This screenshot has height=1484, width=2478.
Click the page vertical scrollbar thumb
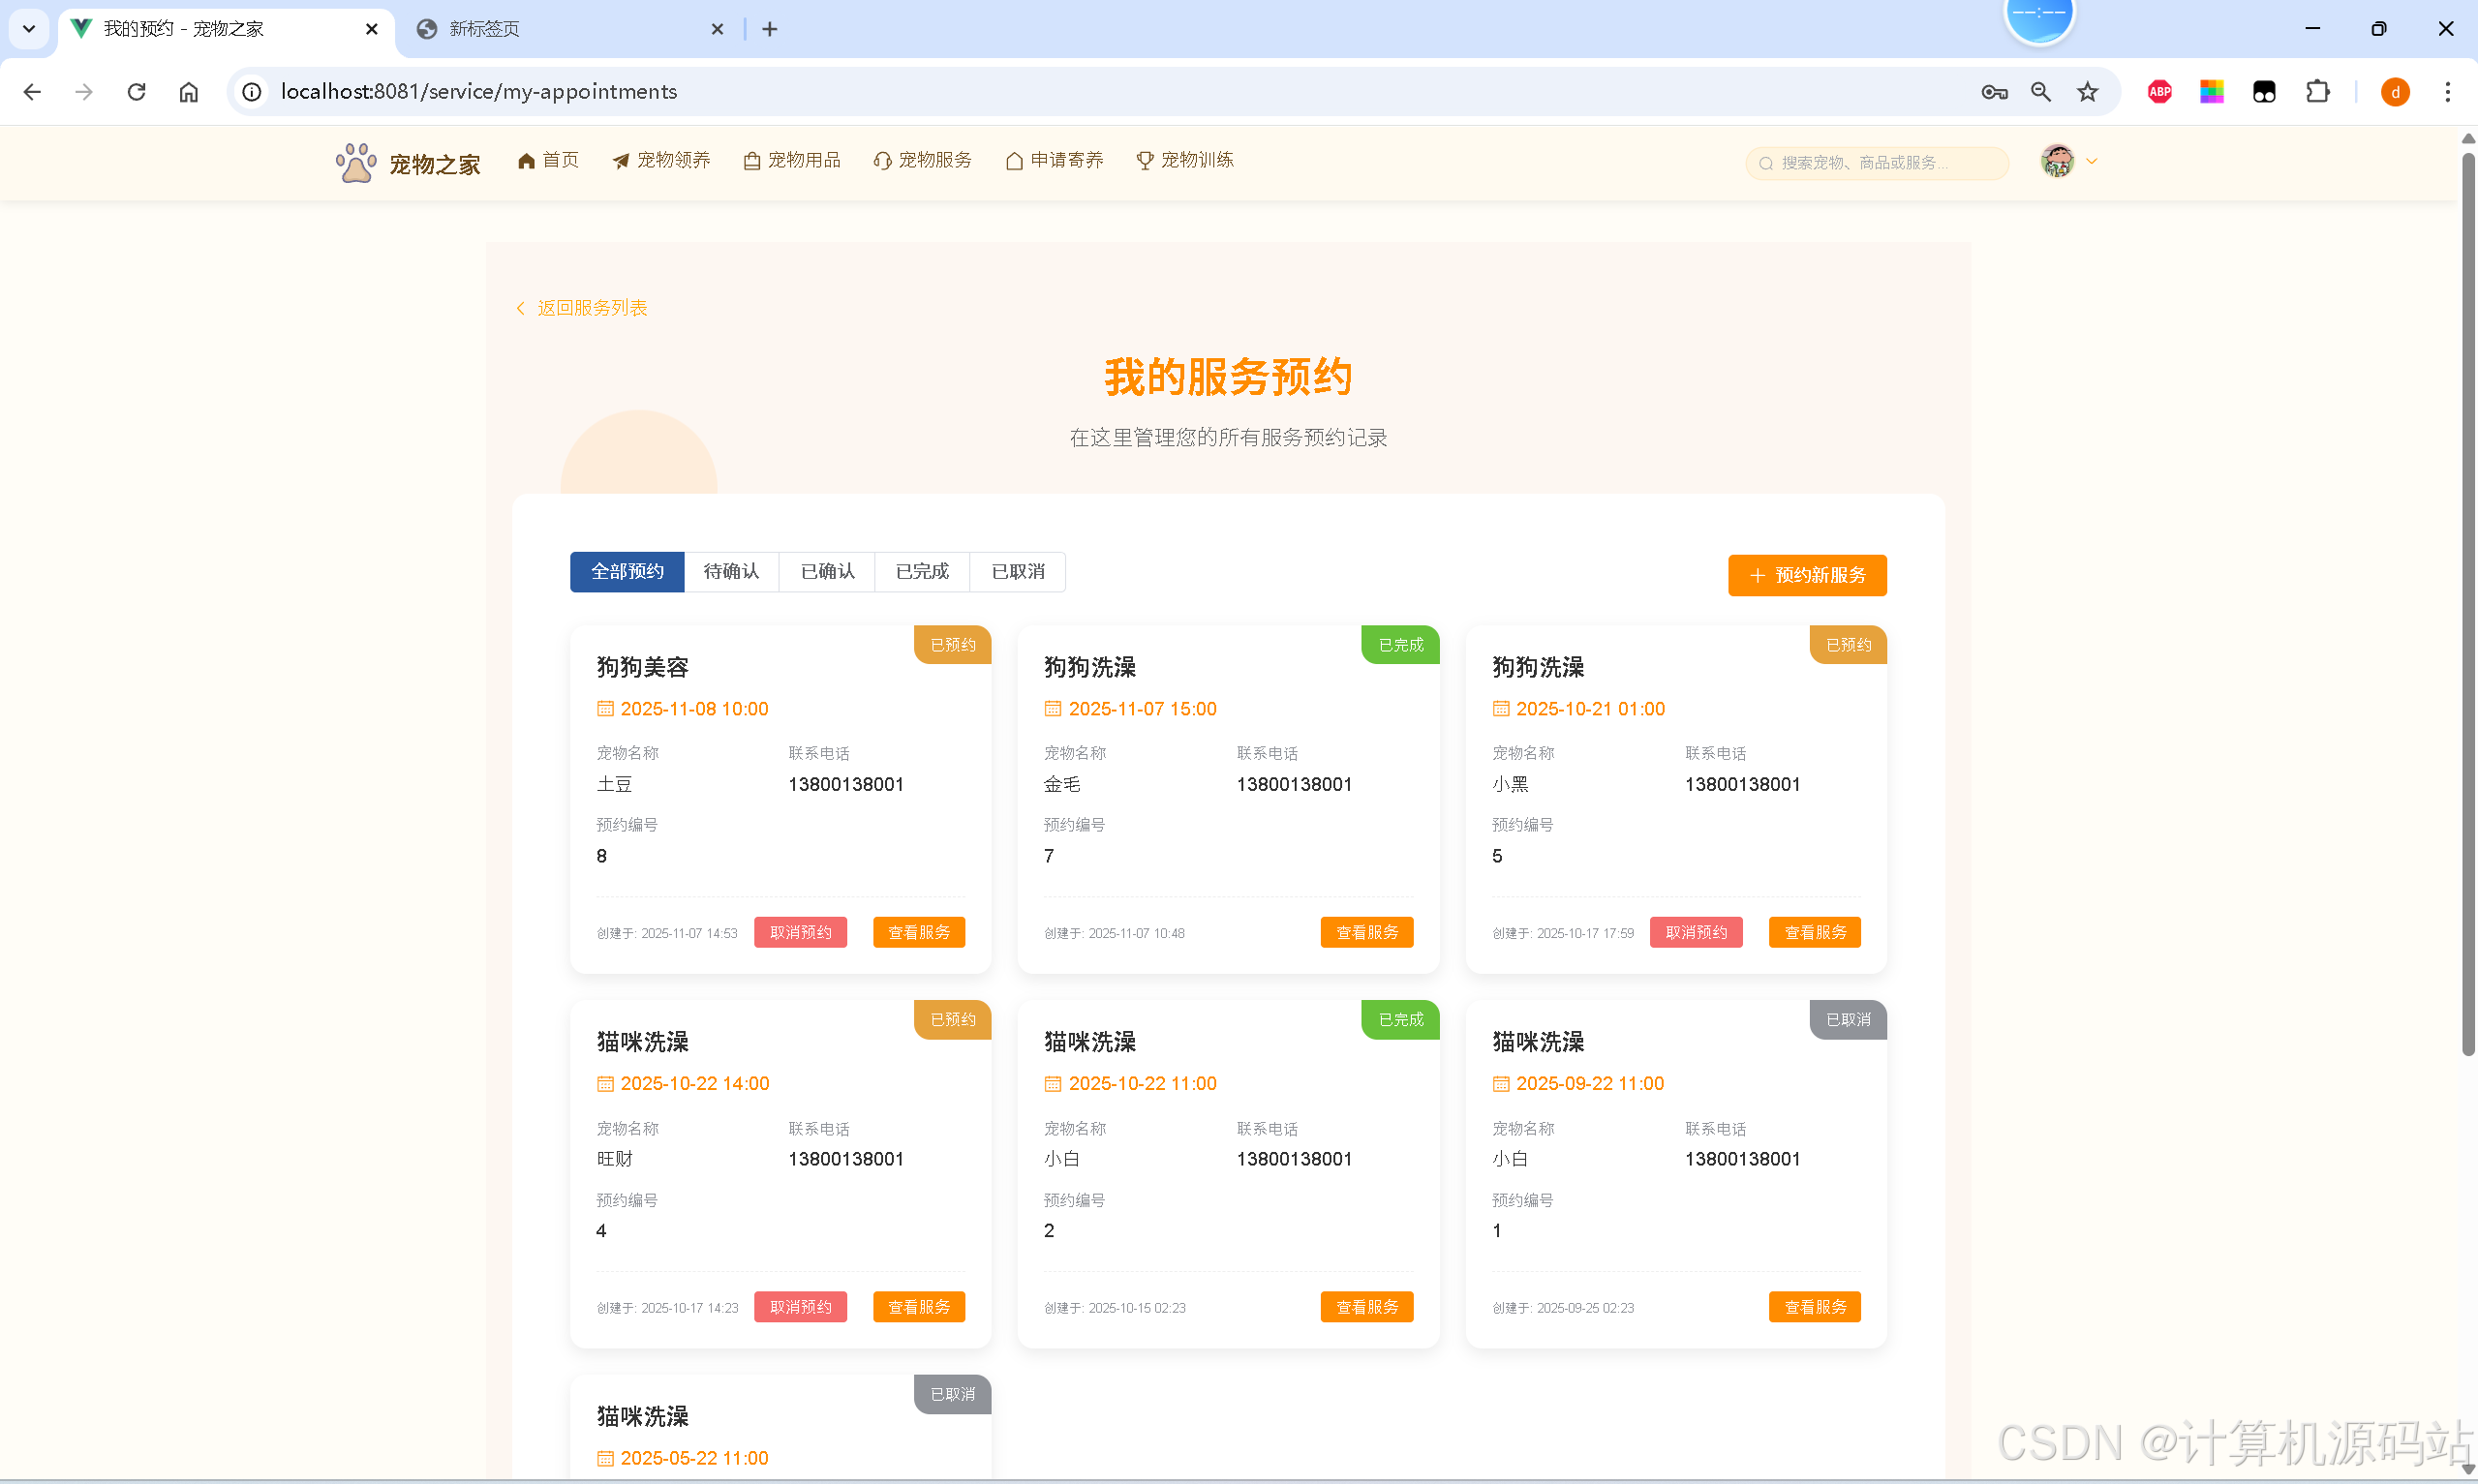coord(2467,604)
